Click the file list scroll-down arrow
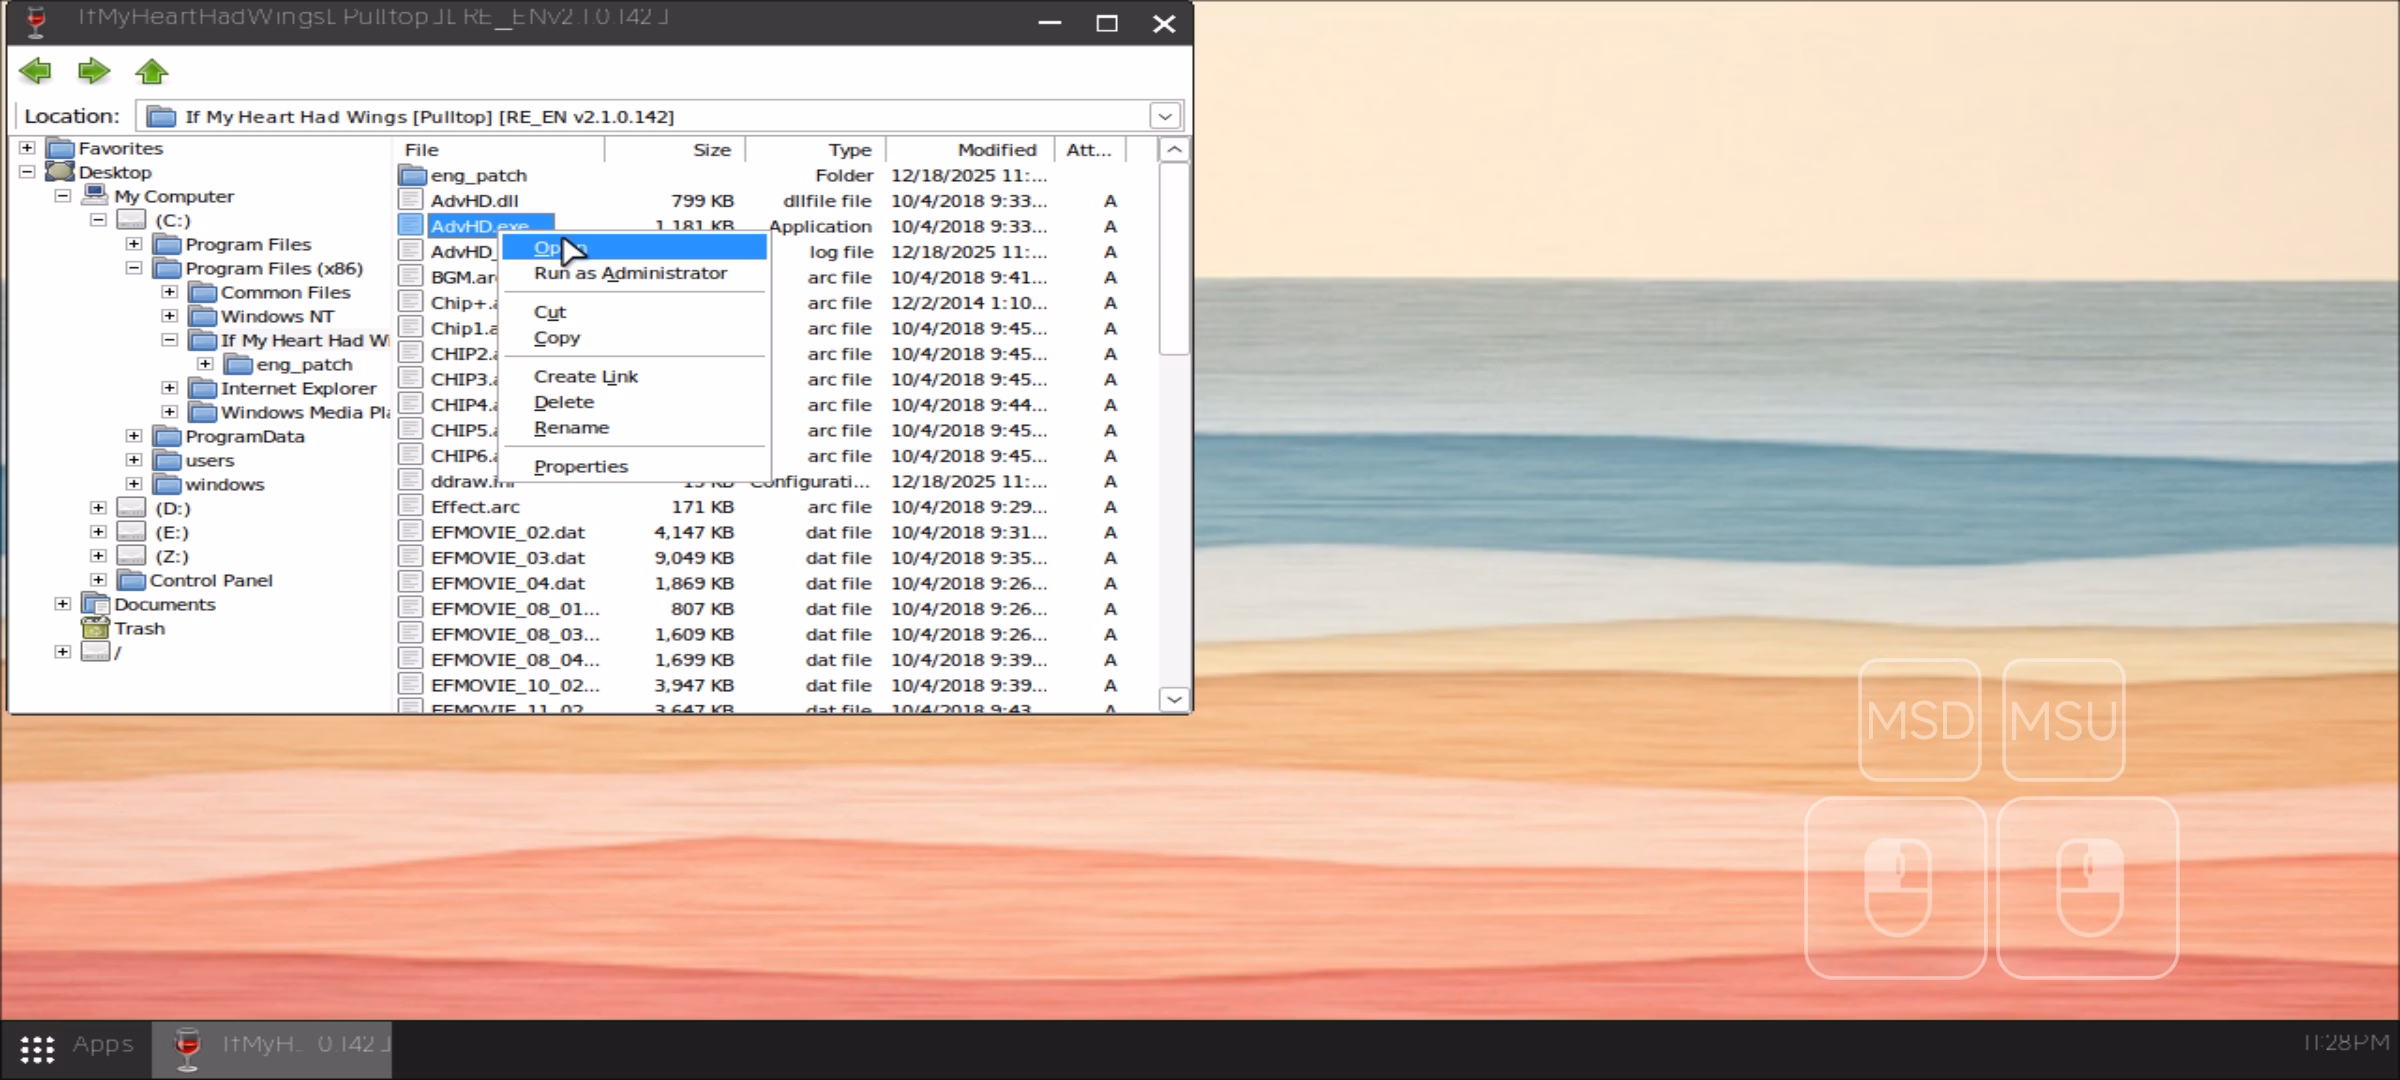 point(1174,699)
